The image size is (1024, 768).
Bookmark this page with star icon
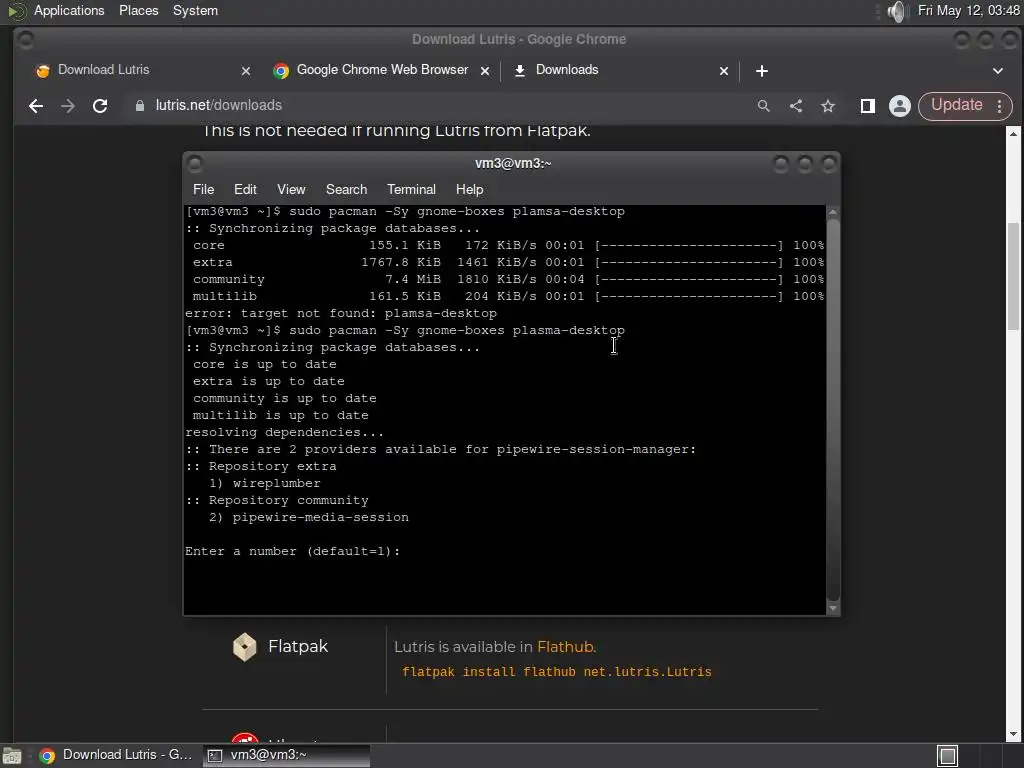[x=828, y=106]
